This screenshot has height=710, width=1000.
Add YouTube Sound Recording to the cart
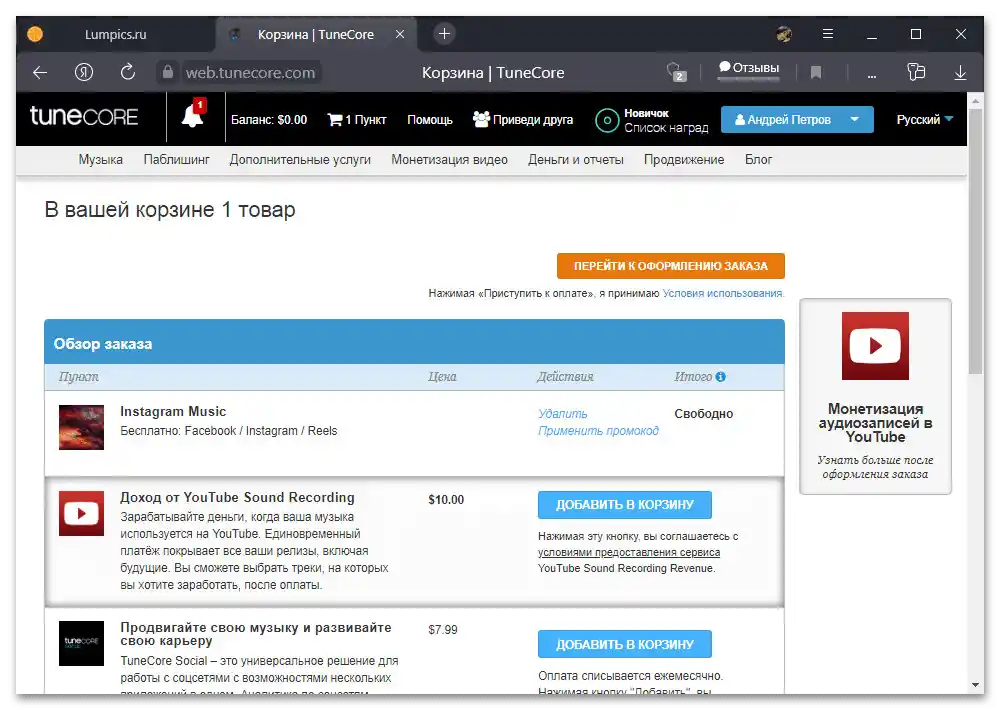[x=625, y=505]
